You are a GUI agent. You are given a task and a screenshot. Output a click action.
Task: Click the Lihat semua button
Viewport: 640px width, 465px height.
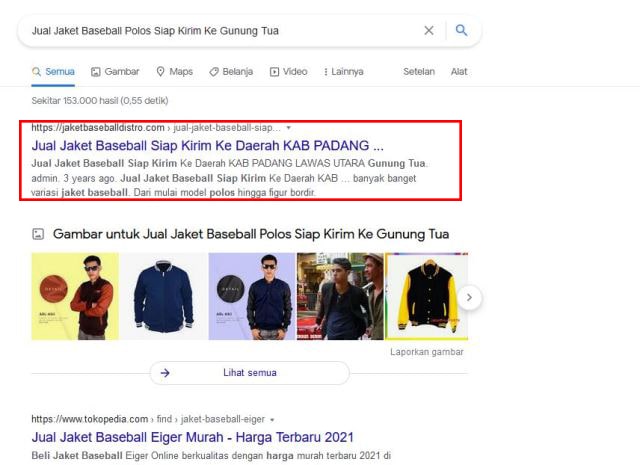pos(249,373)
